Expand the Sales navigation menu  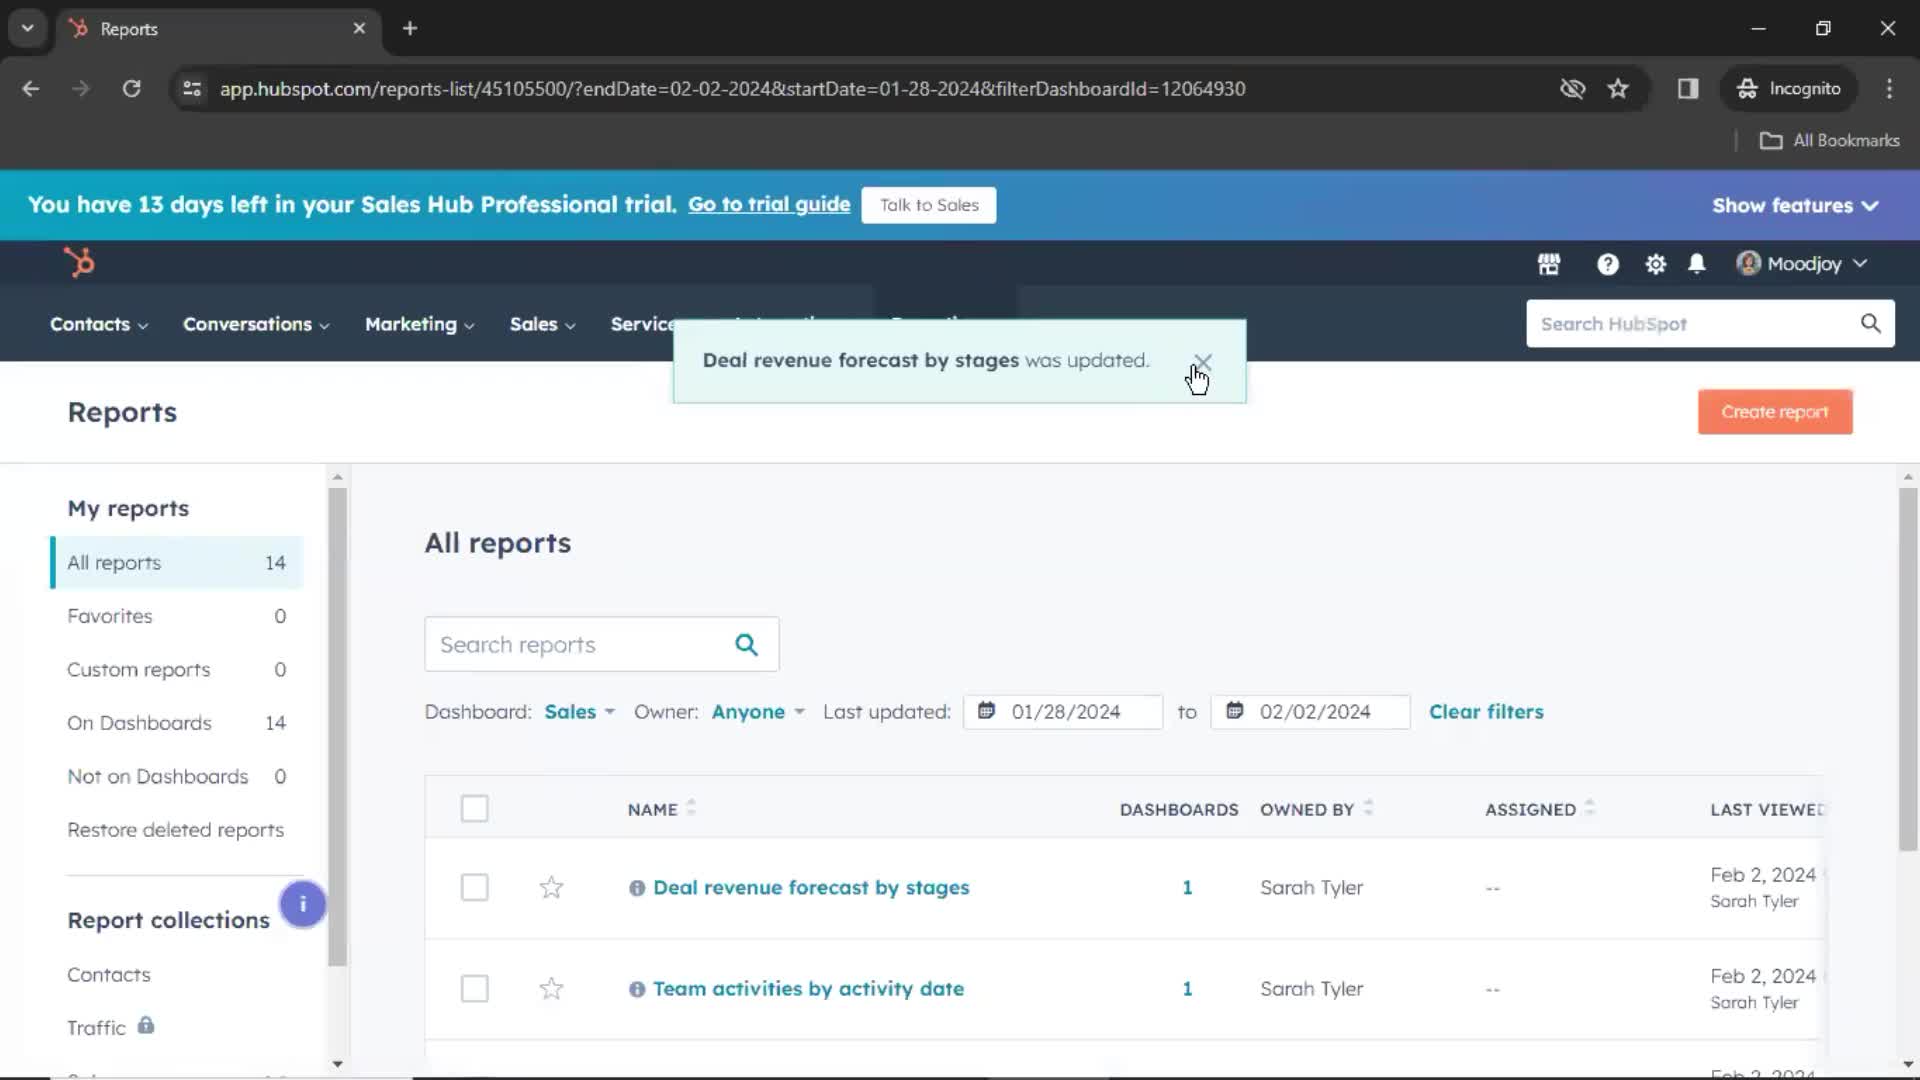click(x=542, y=325)
